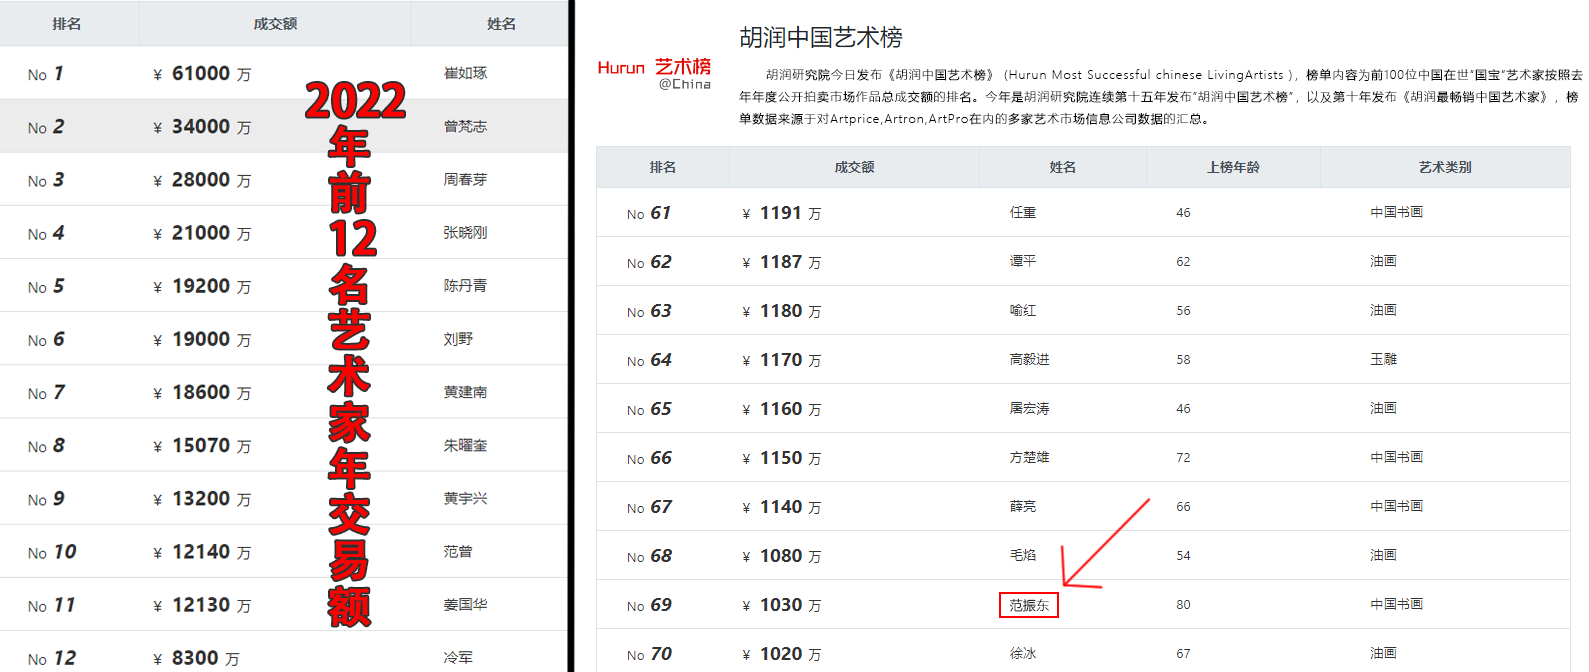This screenshot has width=1589, height=672.
Task: Select the artist name 周春芽
Action: point(465,179)
